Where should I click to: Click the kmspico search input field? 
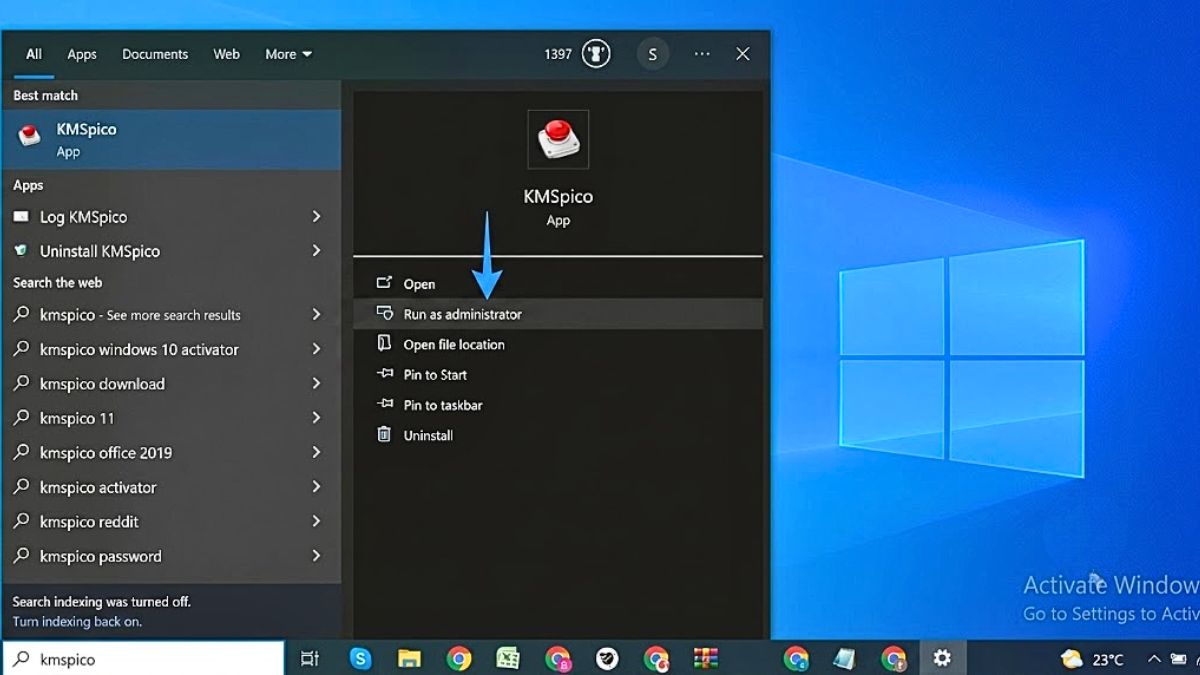pyautogui.click(x=143, y=659)
